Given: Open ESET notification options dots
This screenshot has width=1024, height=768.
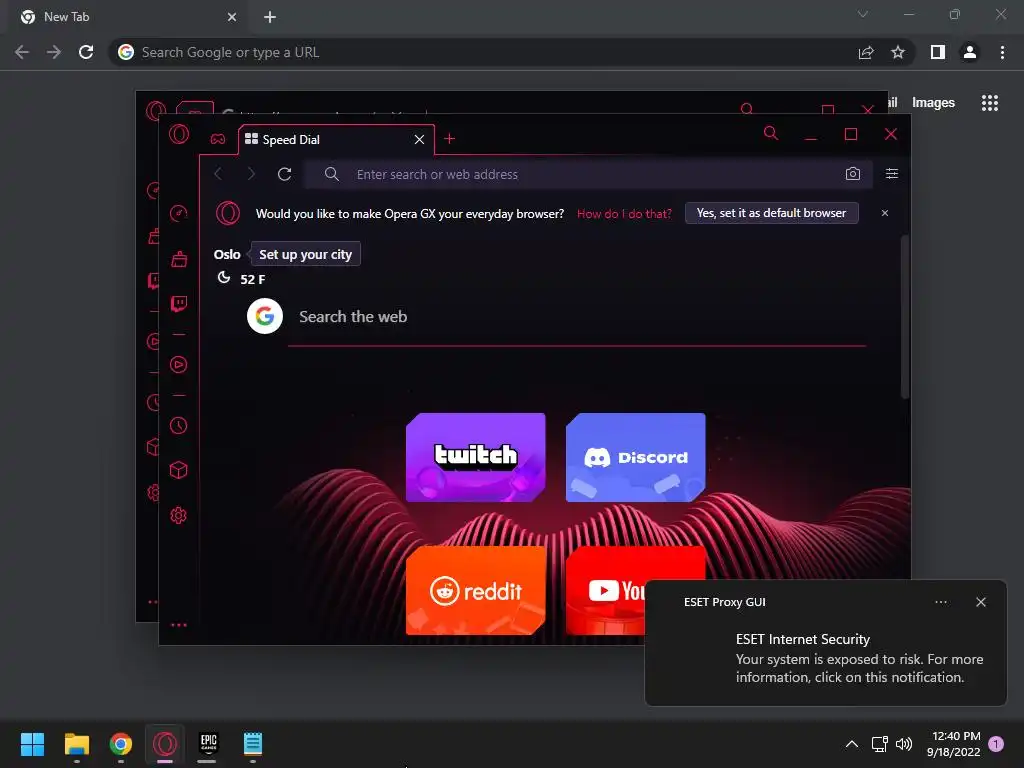Looking at the screenshot, I should 940,602.
